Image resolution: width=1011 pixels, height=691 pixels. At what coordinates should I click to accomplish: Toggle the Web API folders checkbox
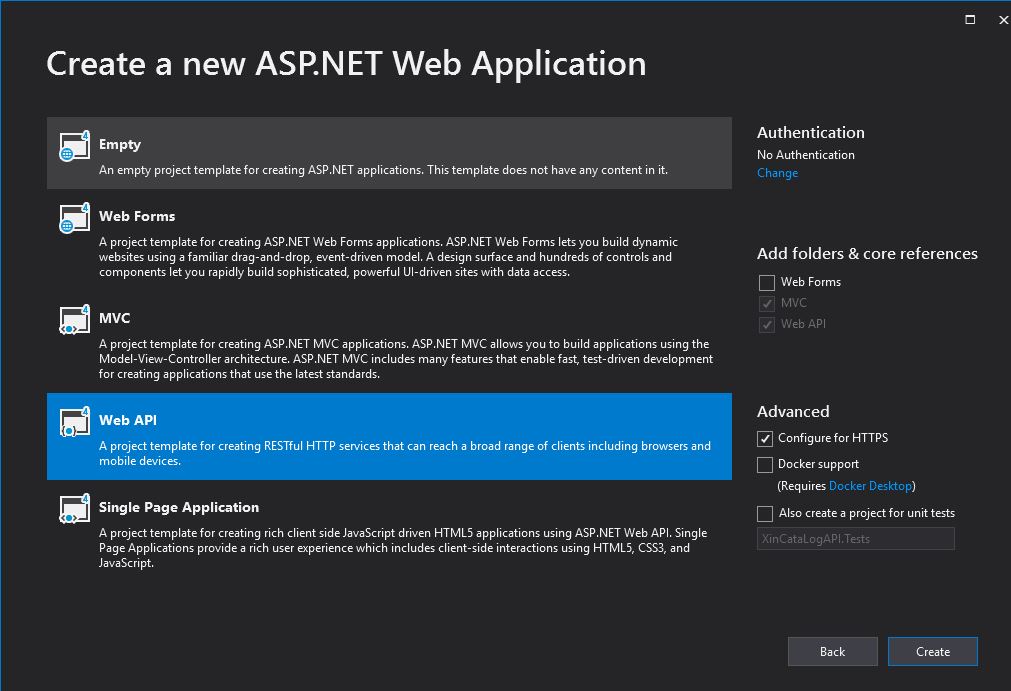pyautogui.click(x=767, y=324)
